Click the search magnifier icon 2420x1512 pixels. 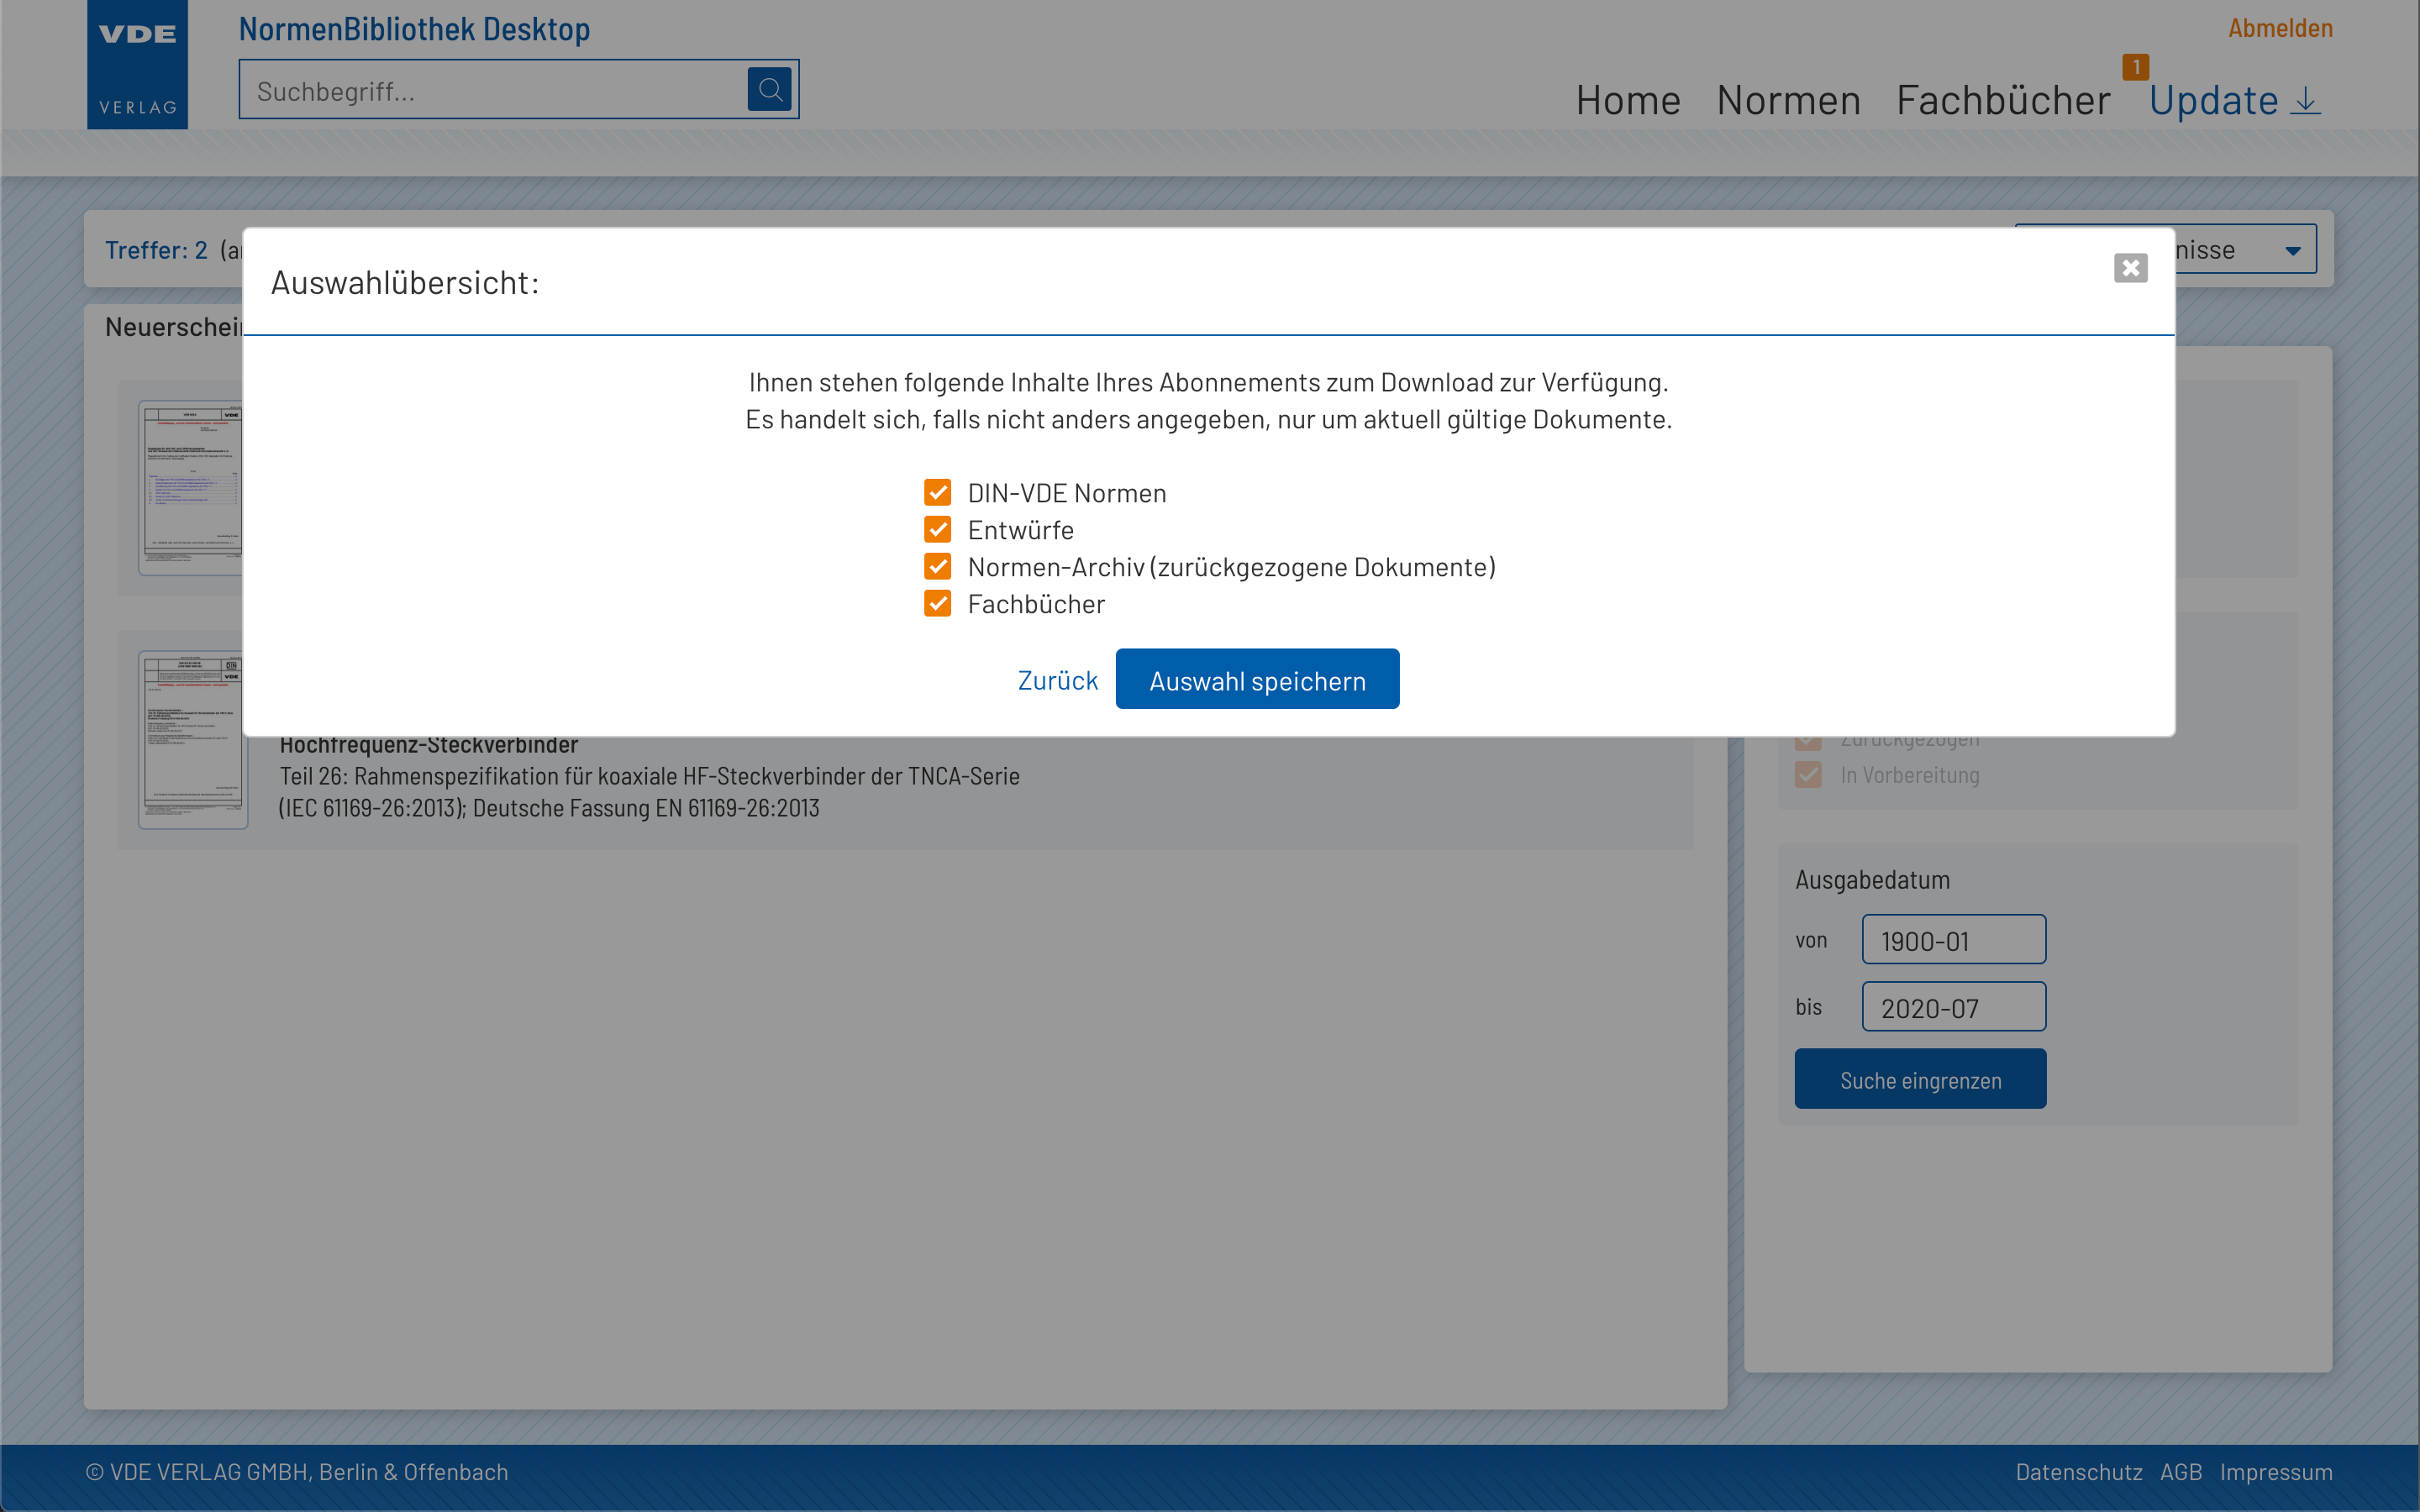coord(769,89)
